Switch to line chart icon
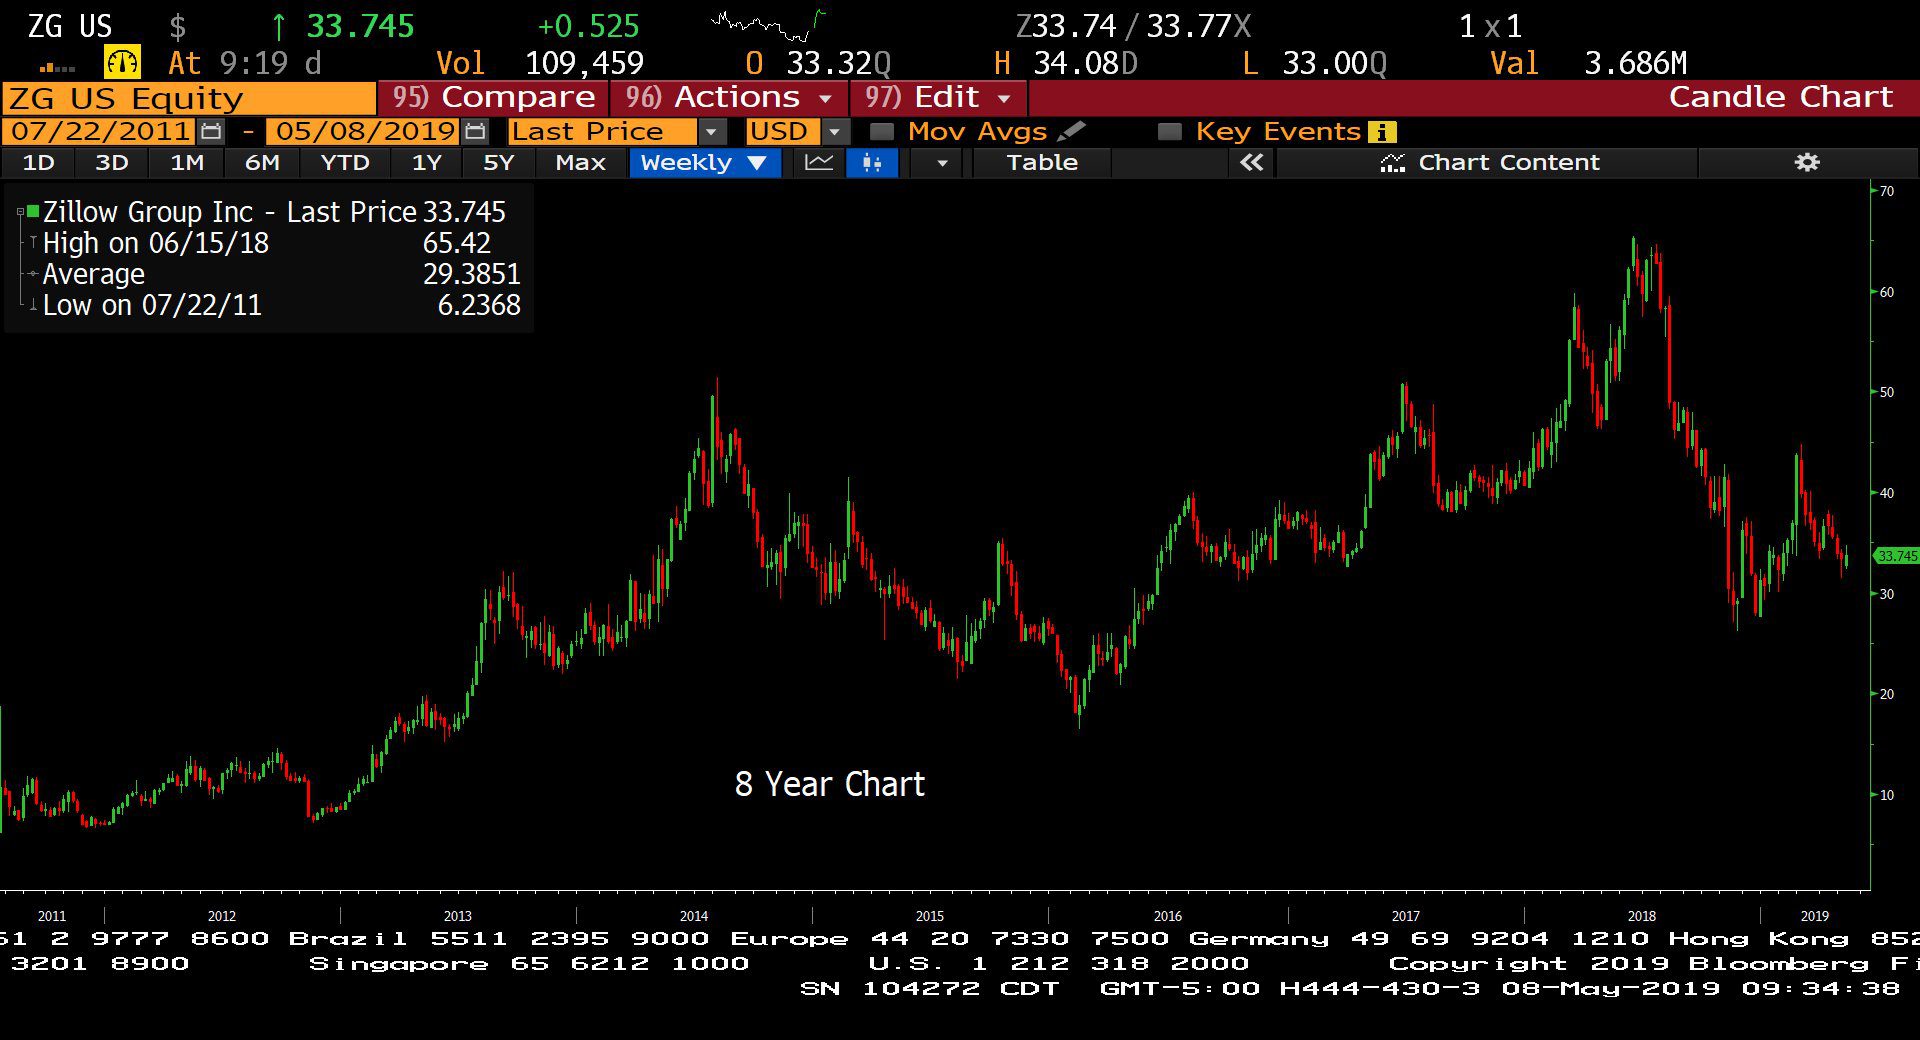The width and height of the screenshot is (1920, 1040). pyautogui.click(x=819, y=162)
